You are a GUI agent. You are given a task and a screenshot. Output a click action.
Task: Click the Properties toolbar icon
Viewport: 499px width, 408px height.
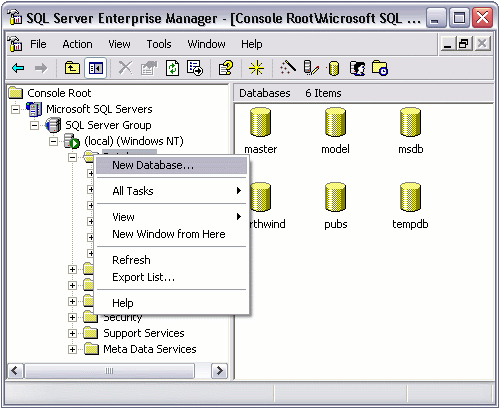[149, 68]
